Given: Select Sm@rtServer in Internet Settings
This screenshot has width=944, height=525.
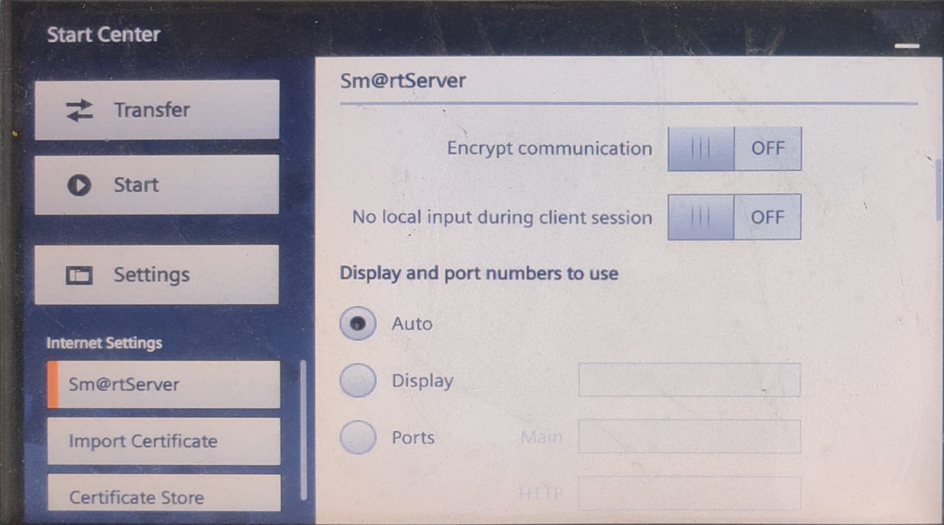Looking at the screenshot, I should (164, 384).
